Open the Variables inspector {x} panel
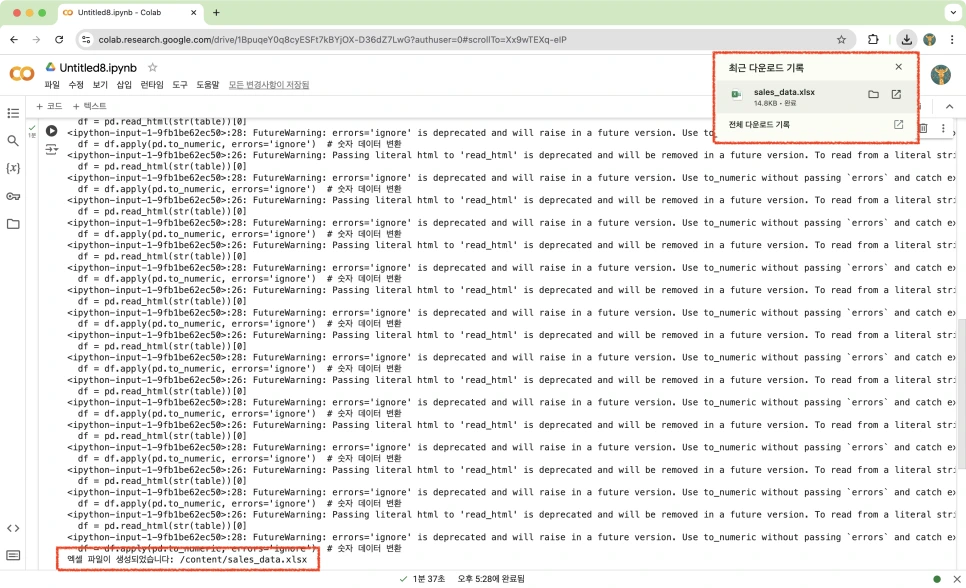 click(13, 168)
